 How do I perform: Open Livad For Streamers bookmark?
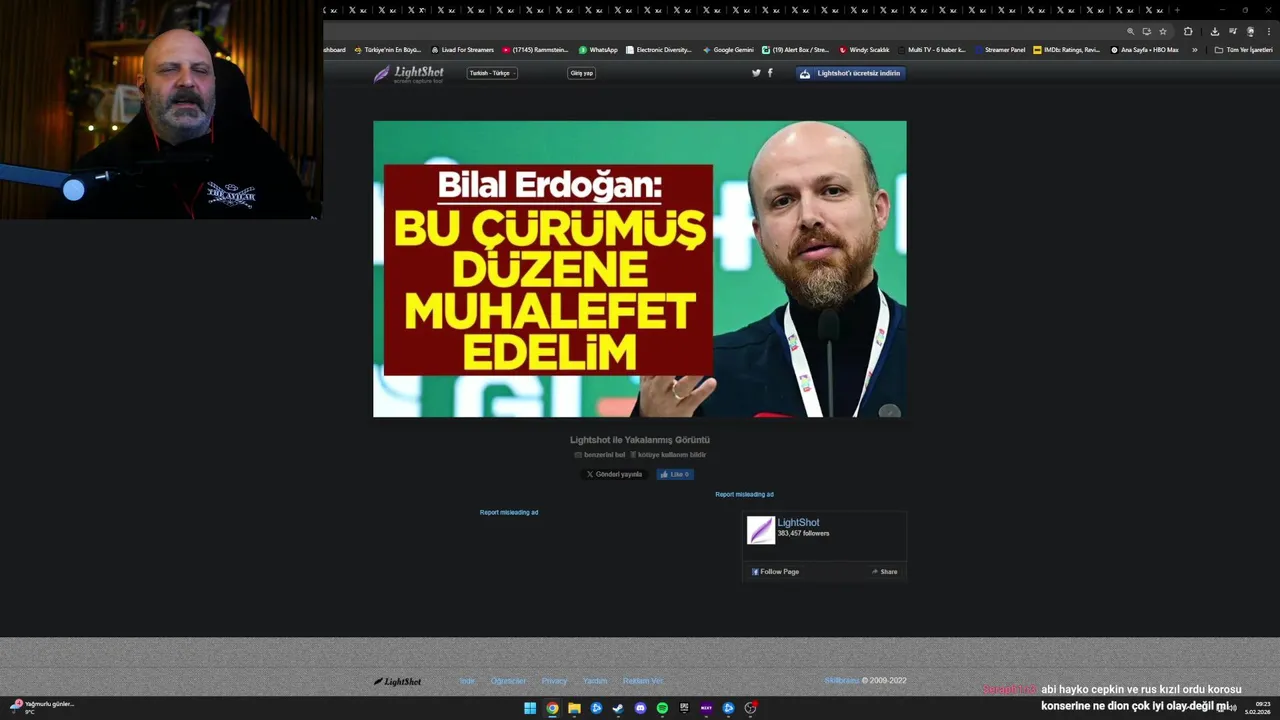(x=462, y=49)
